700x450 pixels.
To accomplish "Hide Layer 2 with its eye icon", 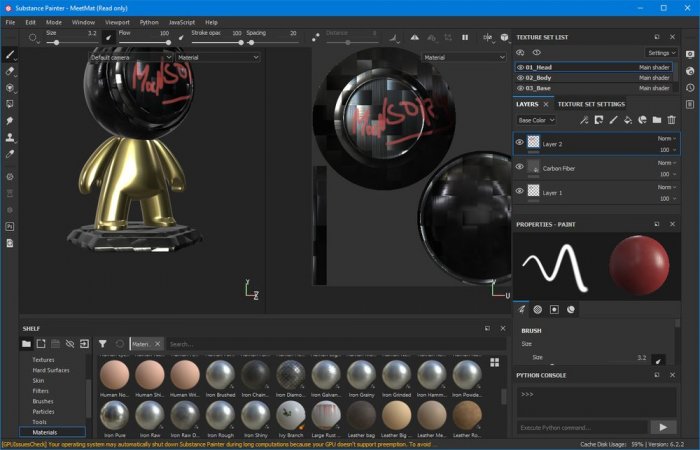I will click(x=519, y=143).
